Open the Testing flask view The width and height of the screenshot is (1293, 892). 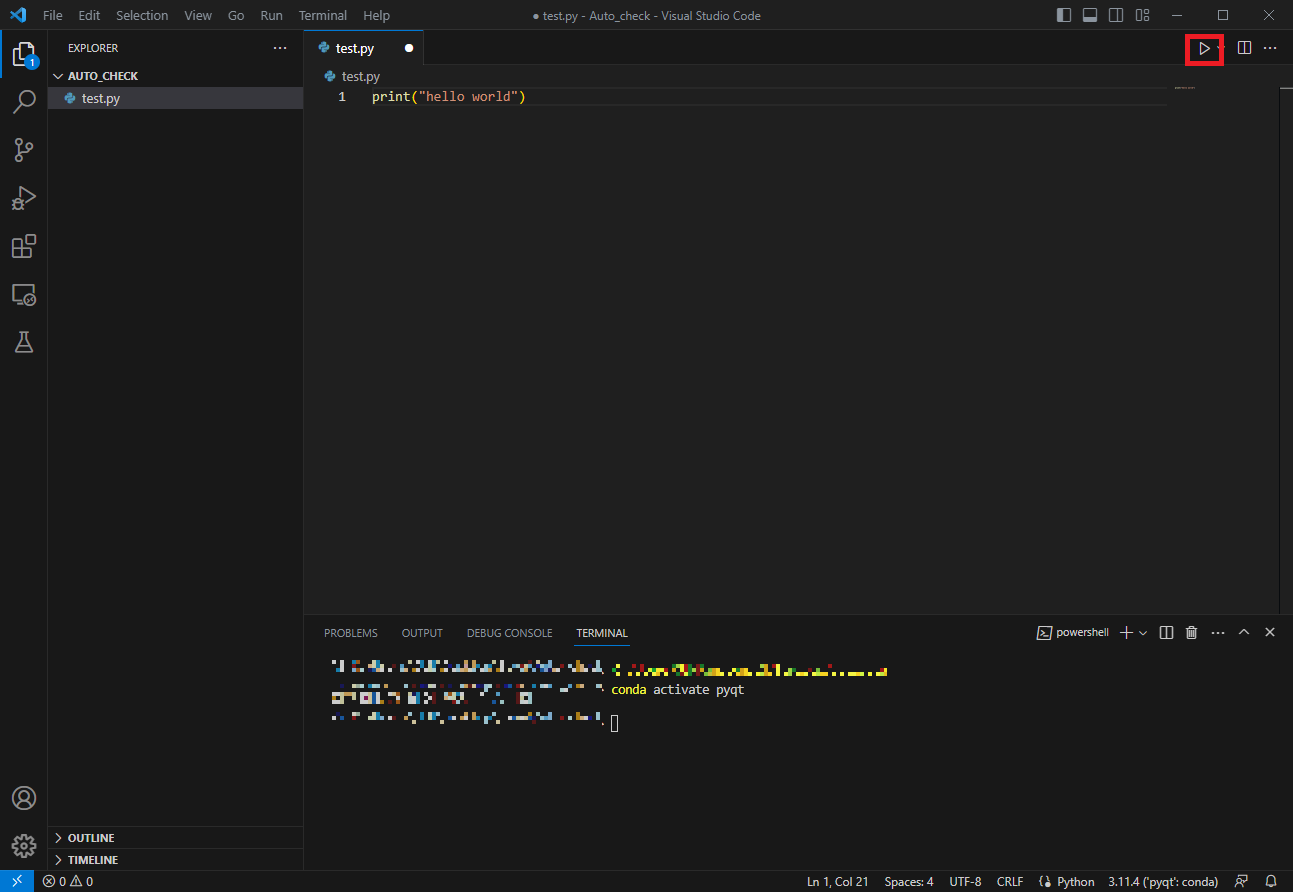(x=24, y=342)
